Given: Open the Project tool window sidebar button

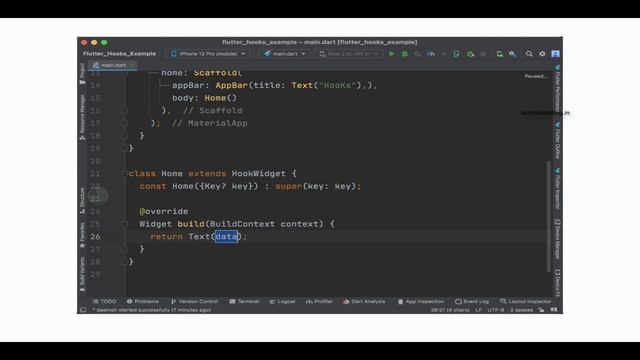Looking at the screenshot, I should pyautogui.click(x=82, y=74).
